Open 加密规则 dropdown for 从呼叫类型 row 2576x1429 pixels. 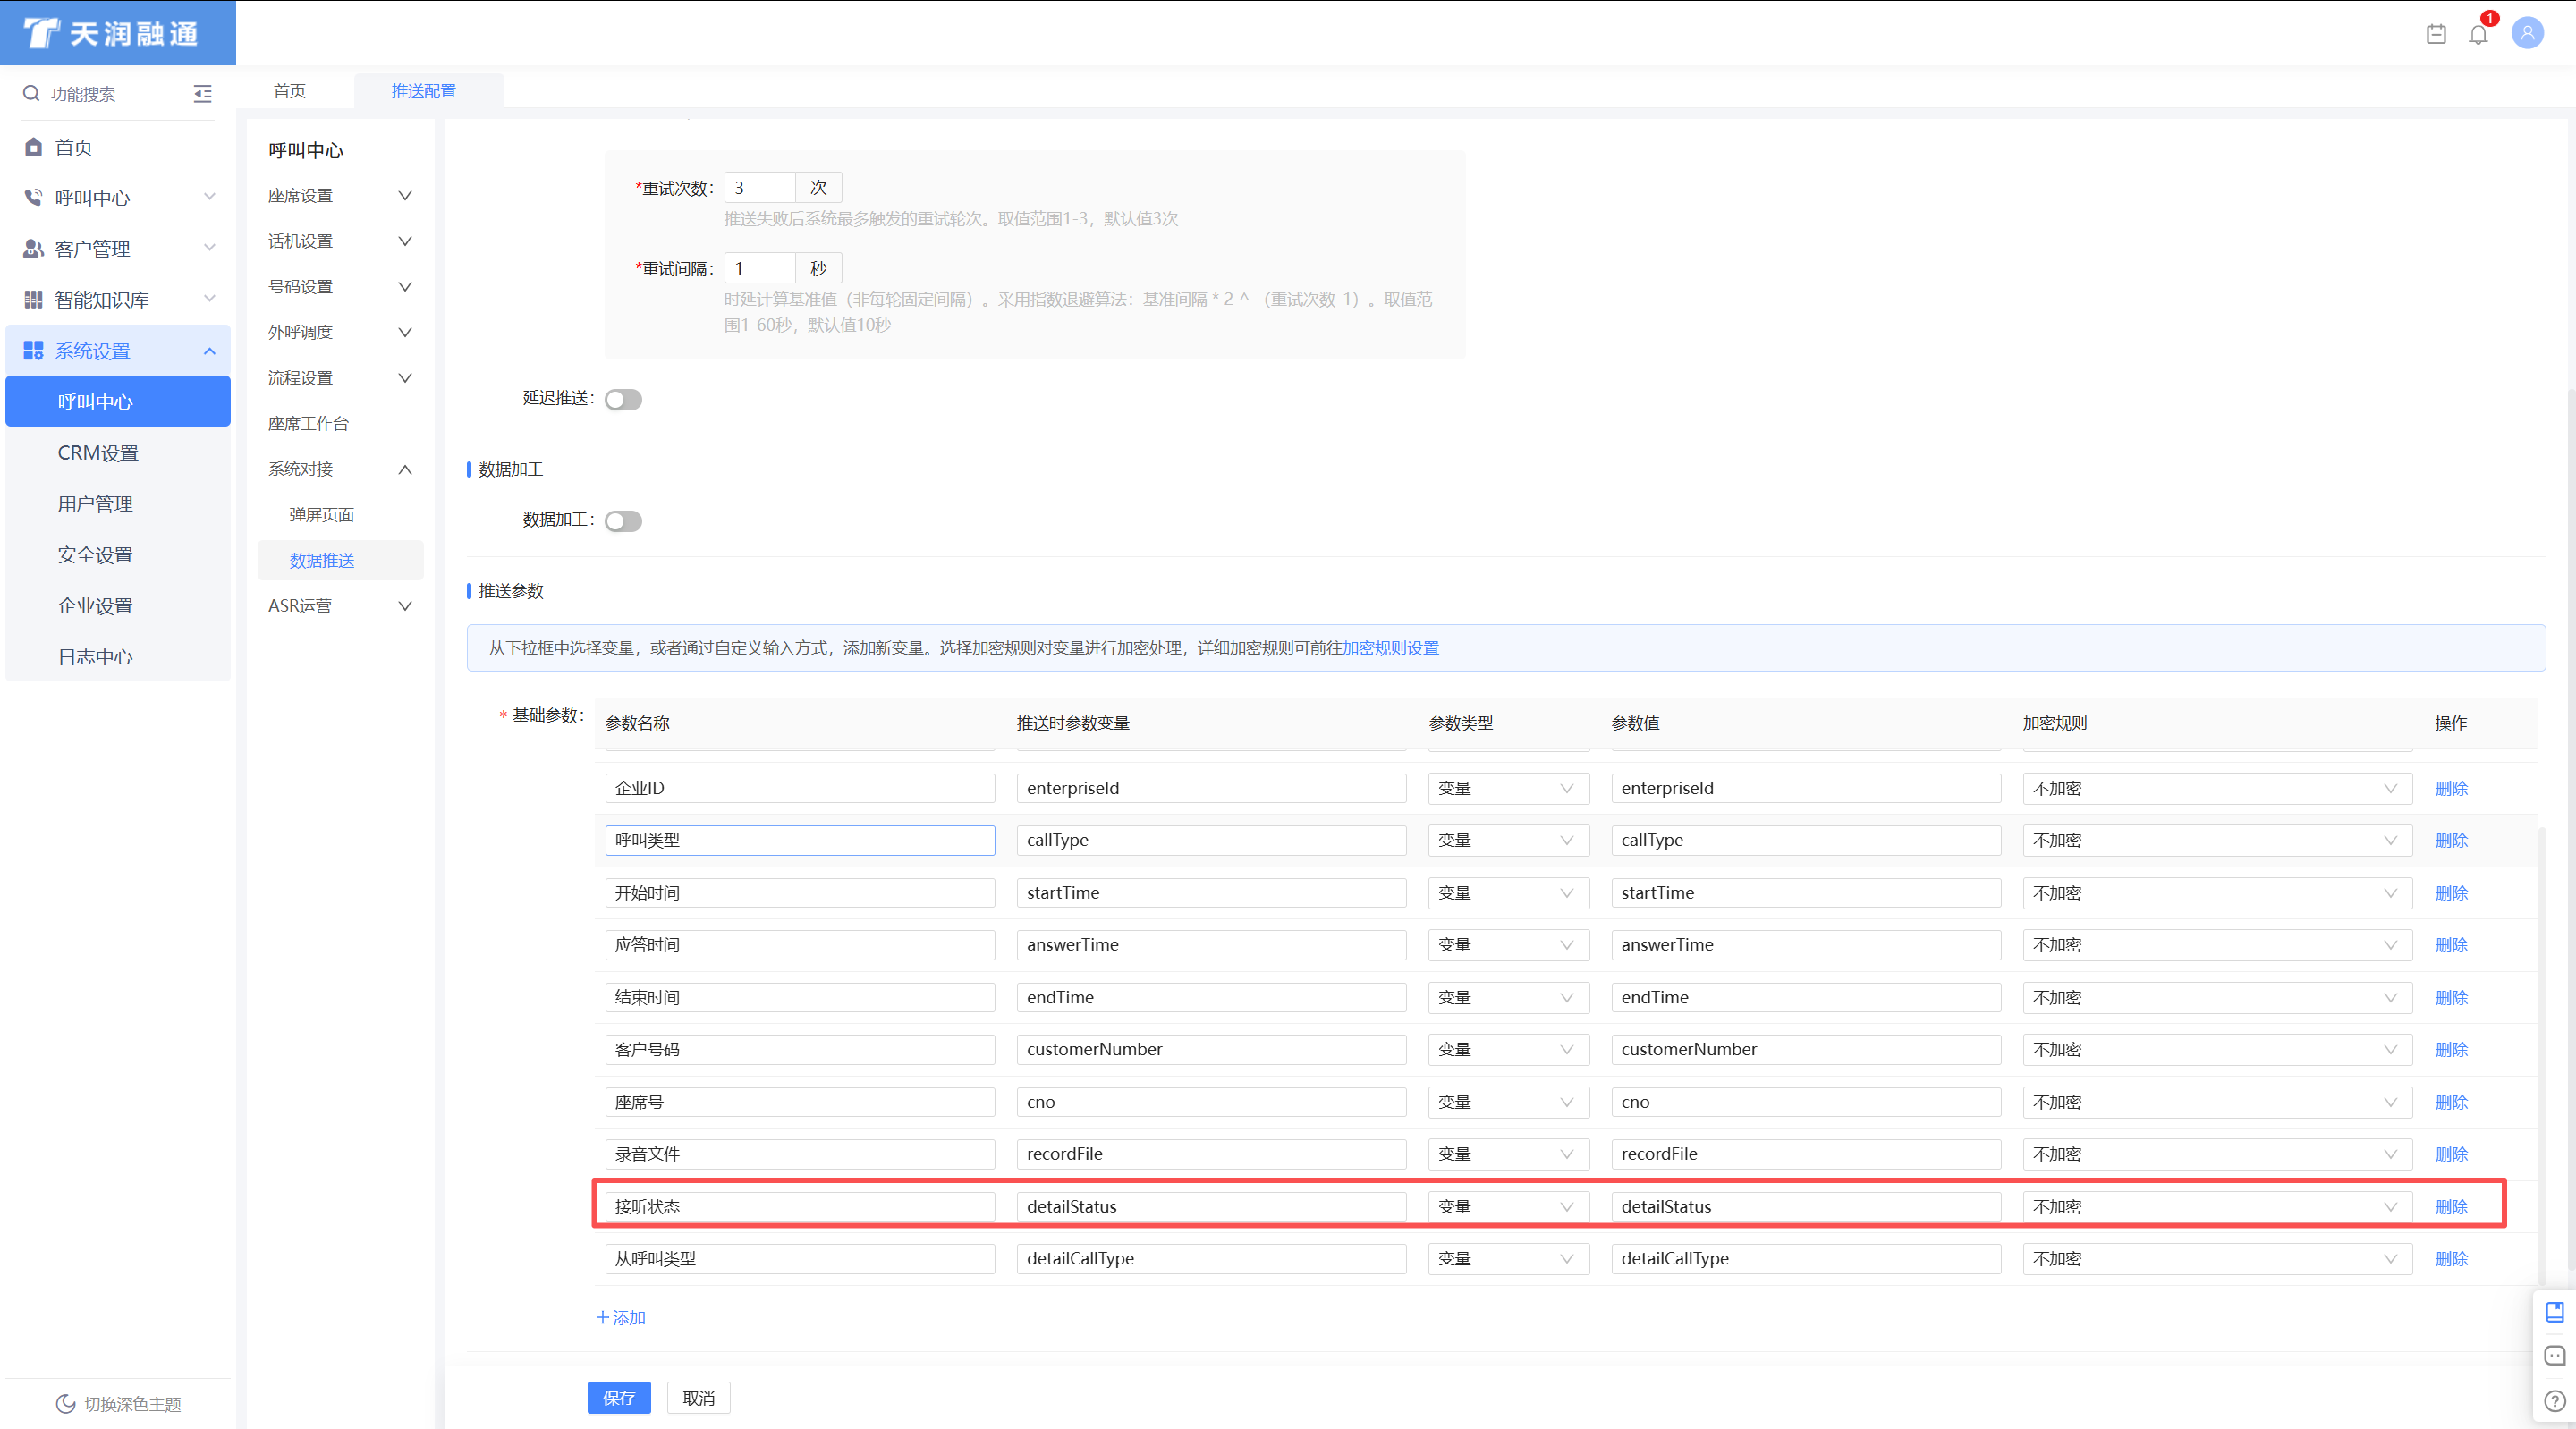tap(2217, 1259)
